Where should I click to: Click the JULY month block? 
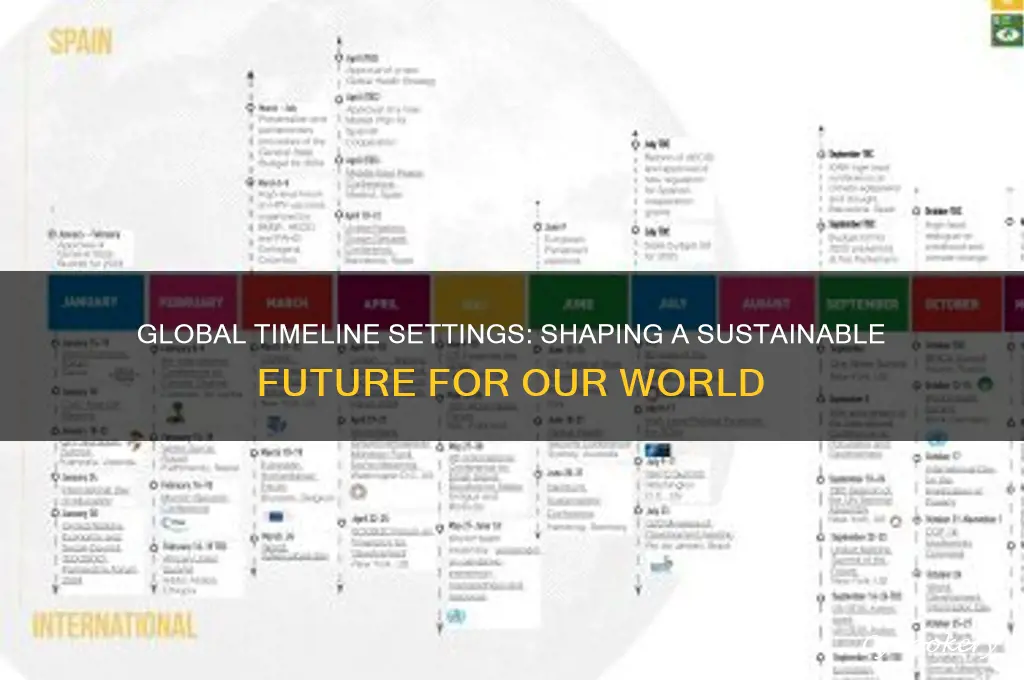pos(673,302)
